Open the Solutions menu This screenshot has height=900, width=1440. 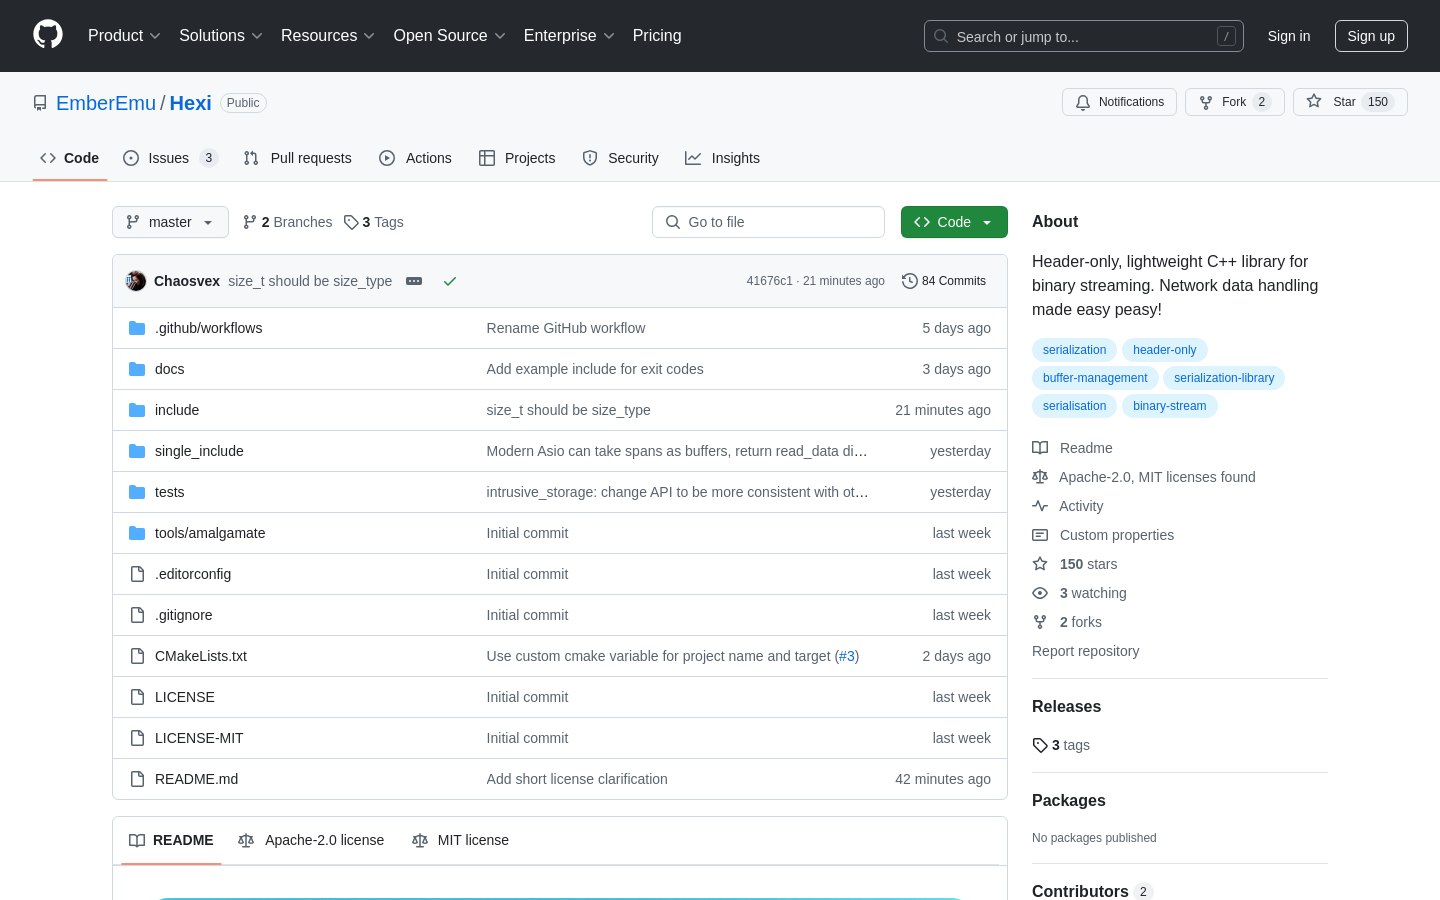[221, 36]
